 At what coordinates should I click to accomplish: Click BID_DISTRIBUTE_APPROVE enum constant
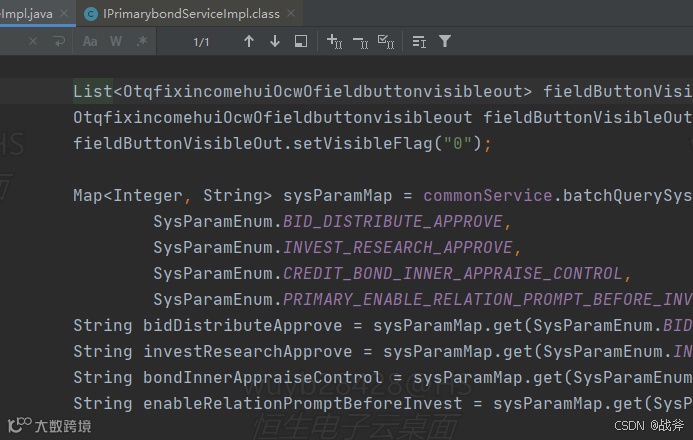click(392, 221)
